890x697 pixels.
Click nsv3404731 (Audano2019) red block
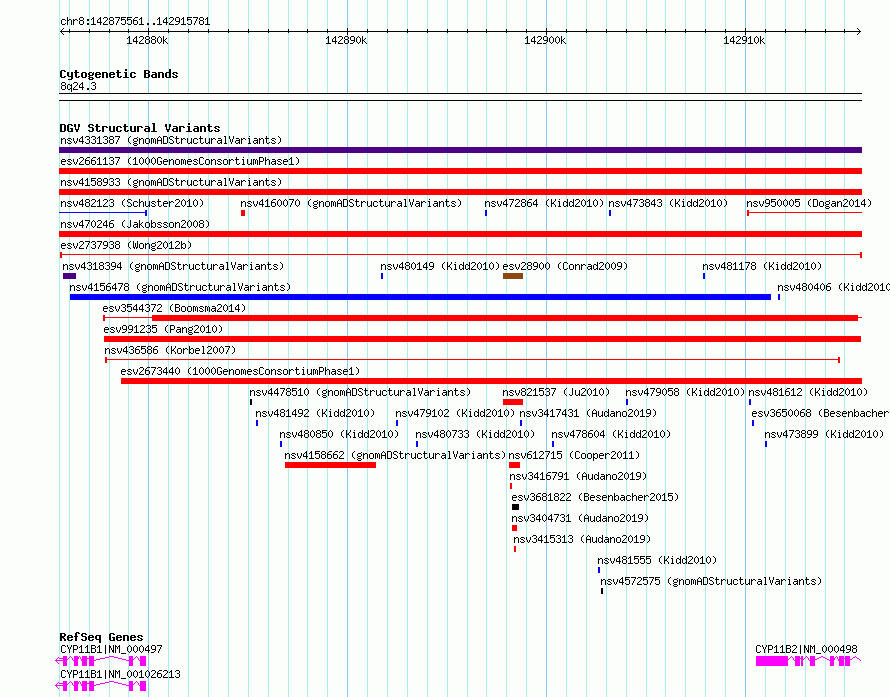514,528
